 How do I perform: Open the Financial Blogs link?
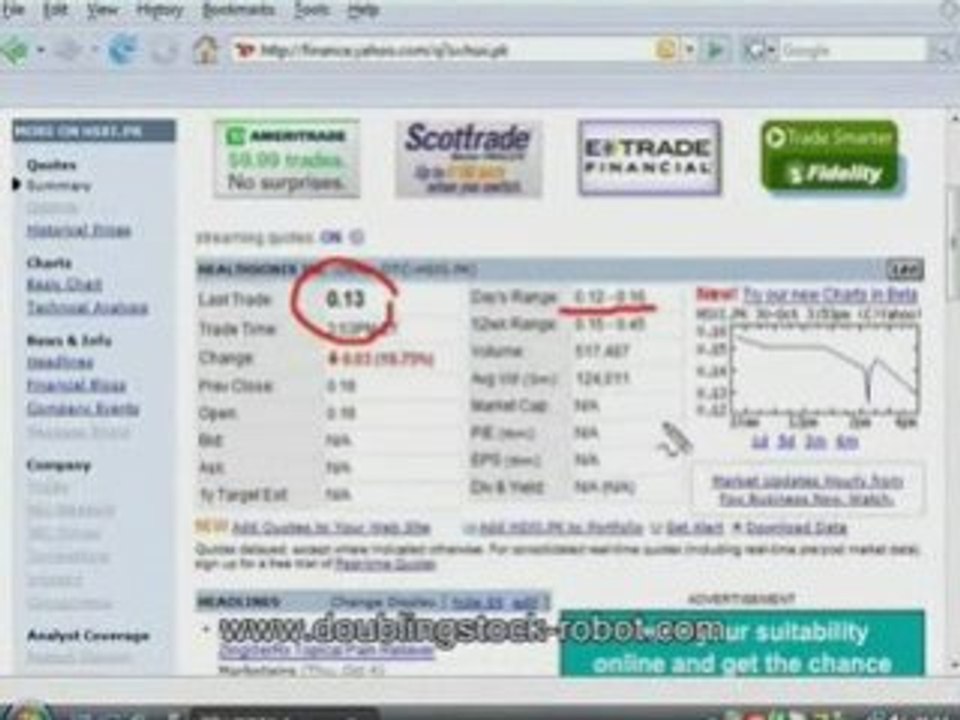pyautogui.click(x=76, y=386)
